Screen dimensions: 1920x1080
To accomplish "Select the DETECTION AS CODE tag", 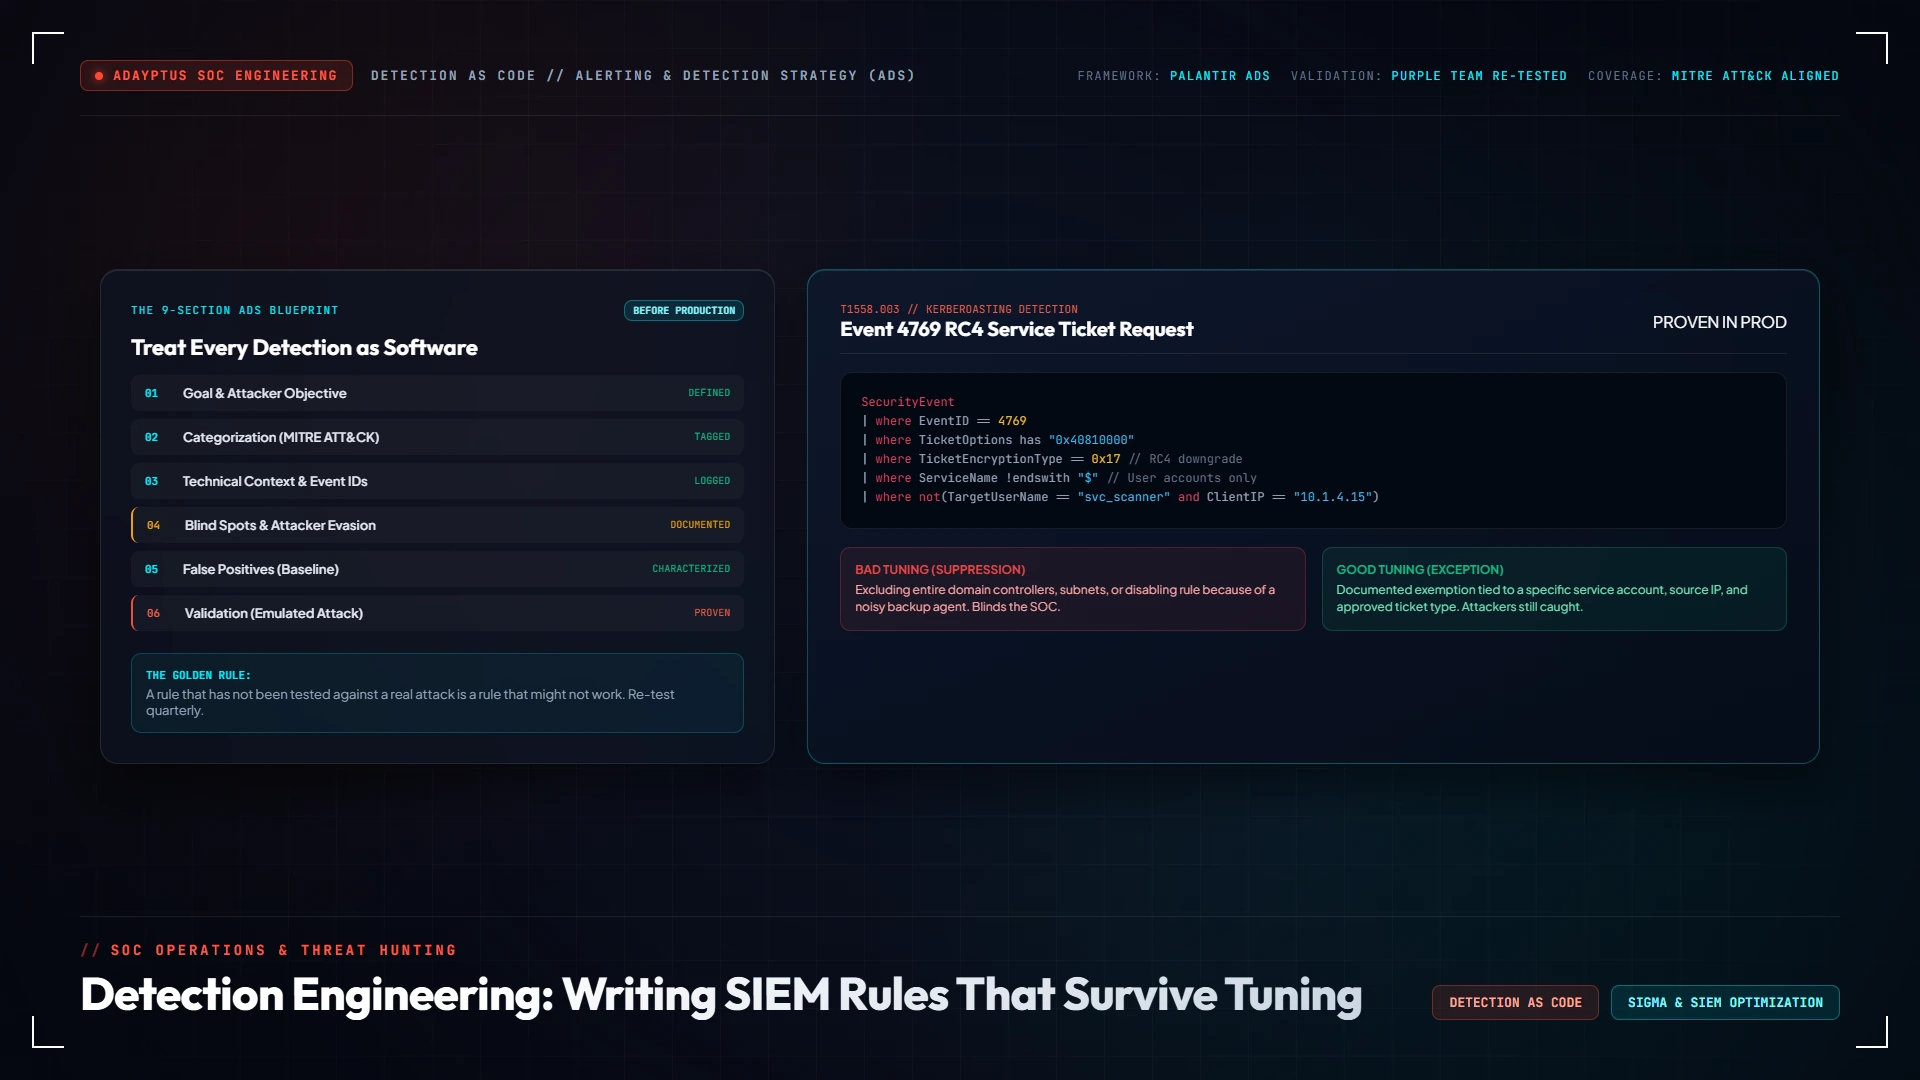I will (1515, 1002).
